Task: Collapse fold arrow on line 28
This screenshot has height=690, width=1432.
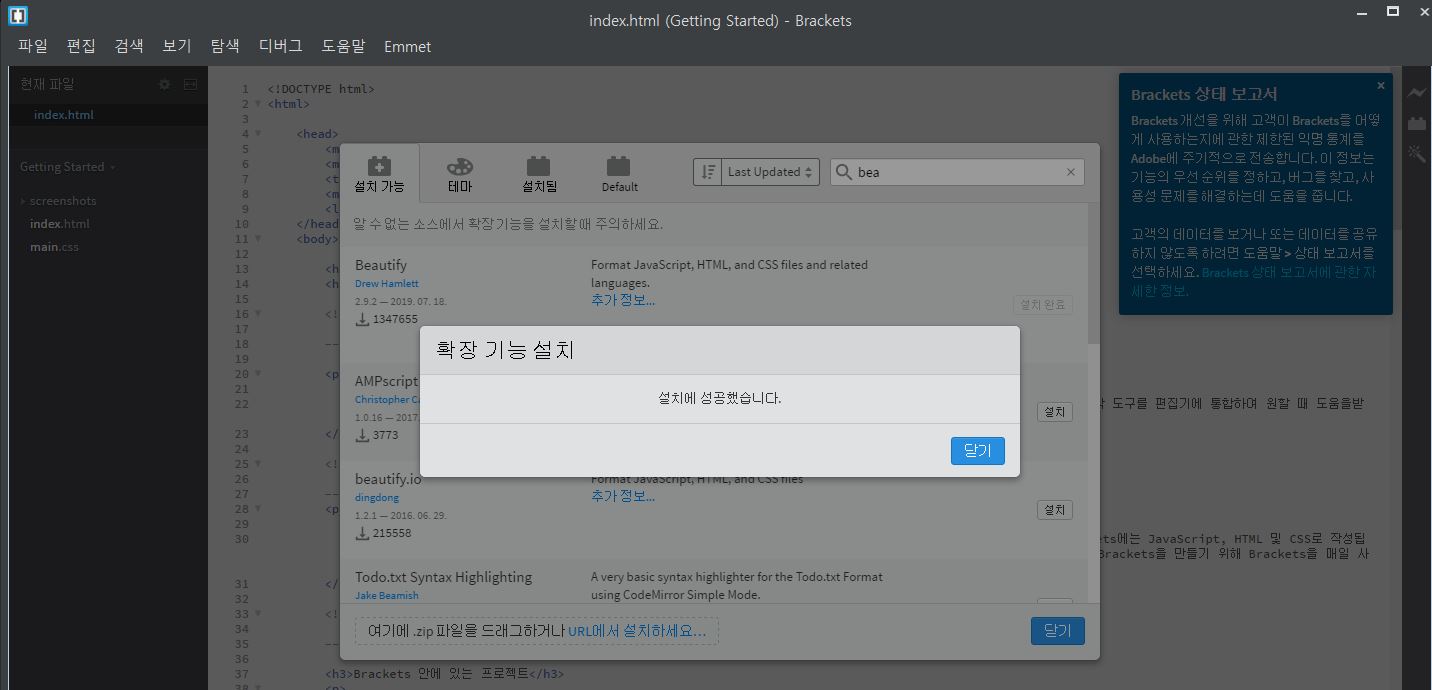Action: pos(258,509)
